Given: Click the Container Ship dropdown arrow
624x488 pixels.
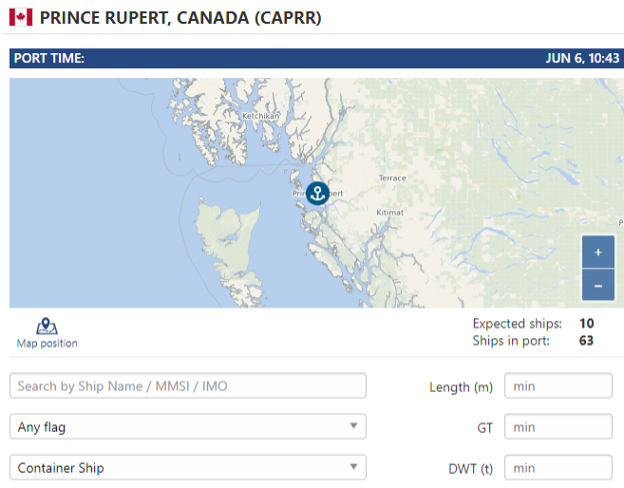Looking at the screenshot, I should pos(353,467).
